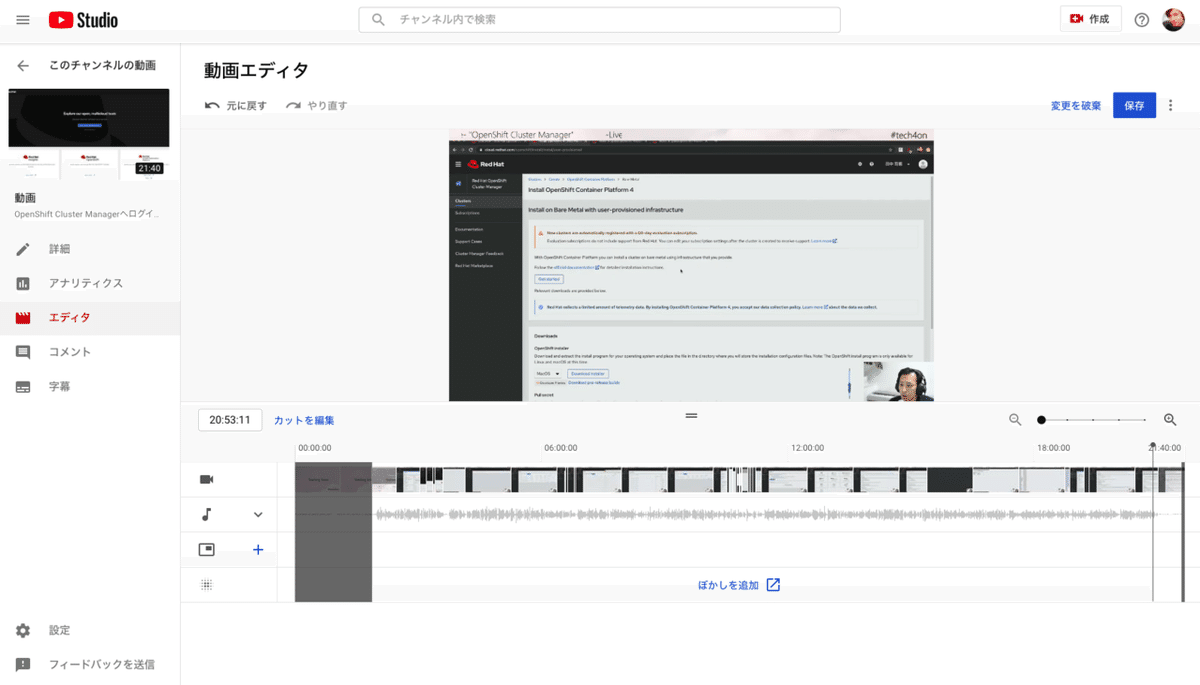The image size is (1200, 685).
Task: Add an end screen element with plus icon
Action: click(258, 549)
